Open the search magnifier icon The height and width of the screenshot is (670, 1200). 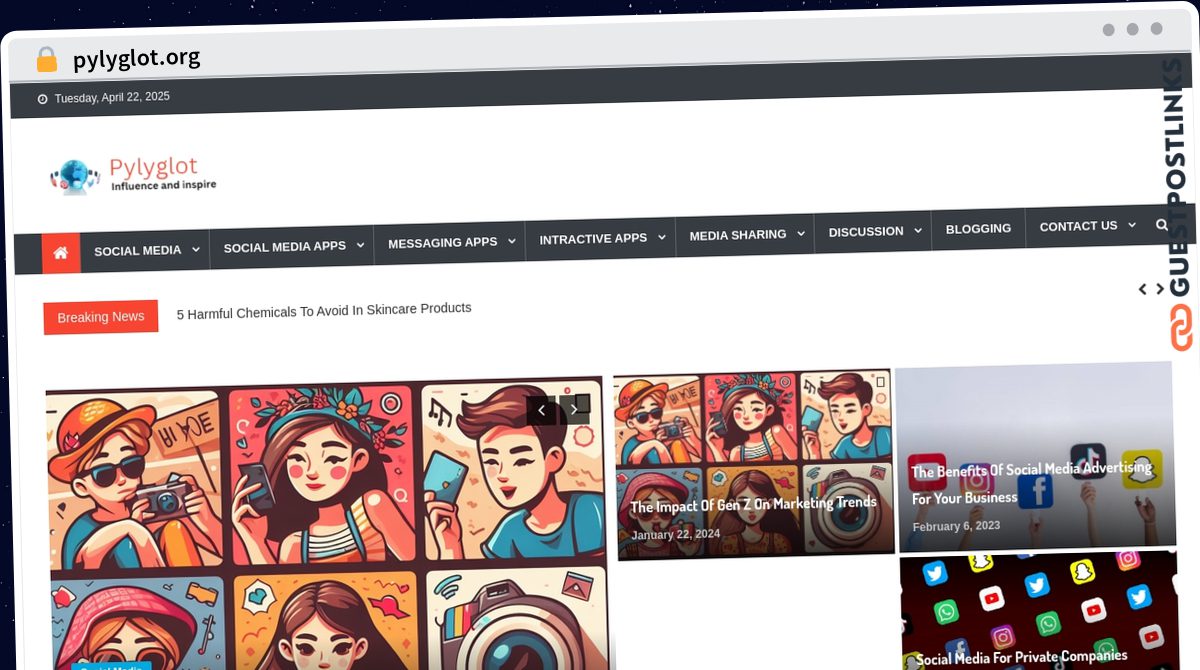[x=1161, y=225]
